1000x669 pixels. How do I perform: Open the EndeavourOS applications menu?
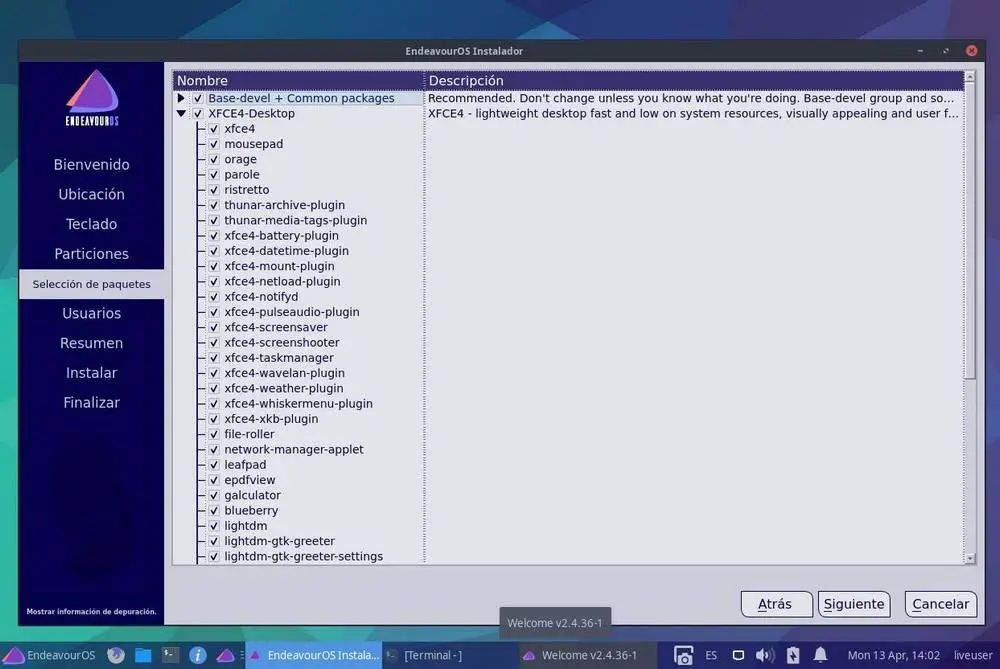pyautogui.click(x=48, y=655)
